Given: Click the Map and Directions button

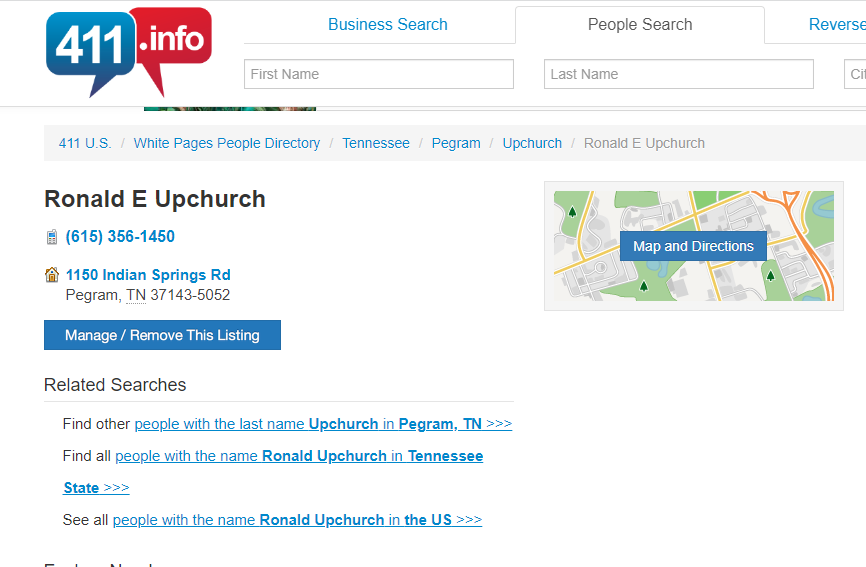Looking at the screenshot, I should coord(693,246).
